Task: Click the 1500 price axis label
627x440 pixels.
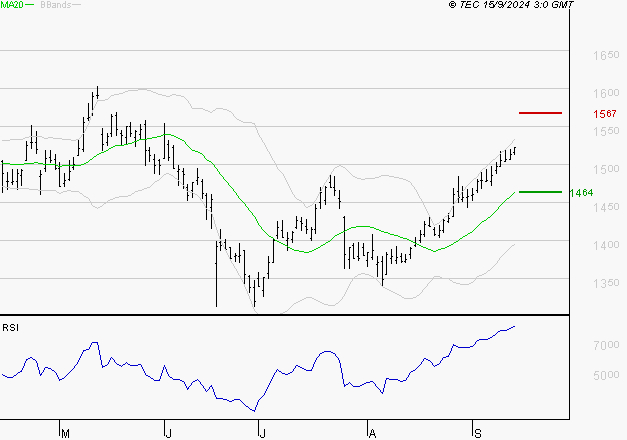Action: [606, 169]
